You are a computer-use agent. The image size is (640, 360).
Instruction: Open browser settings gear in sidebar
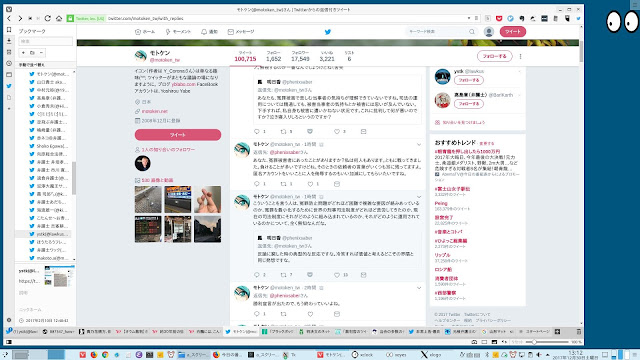pyautogui.click(x=9, y=320)
